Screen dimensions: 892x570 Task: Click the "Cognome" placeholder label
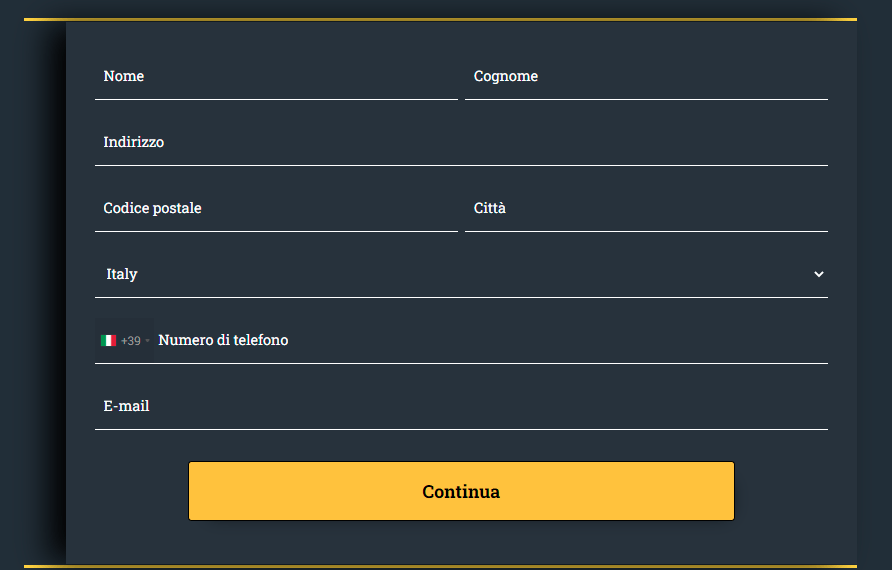click(506, 76)
